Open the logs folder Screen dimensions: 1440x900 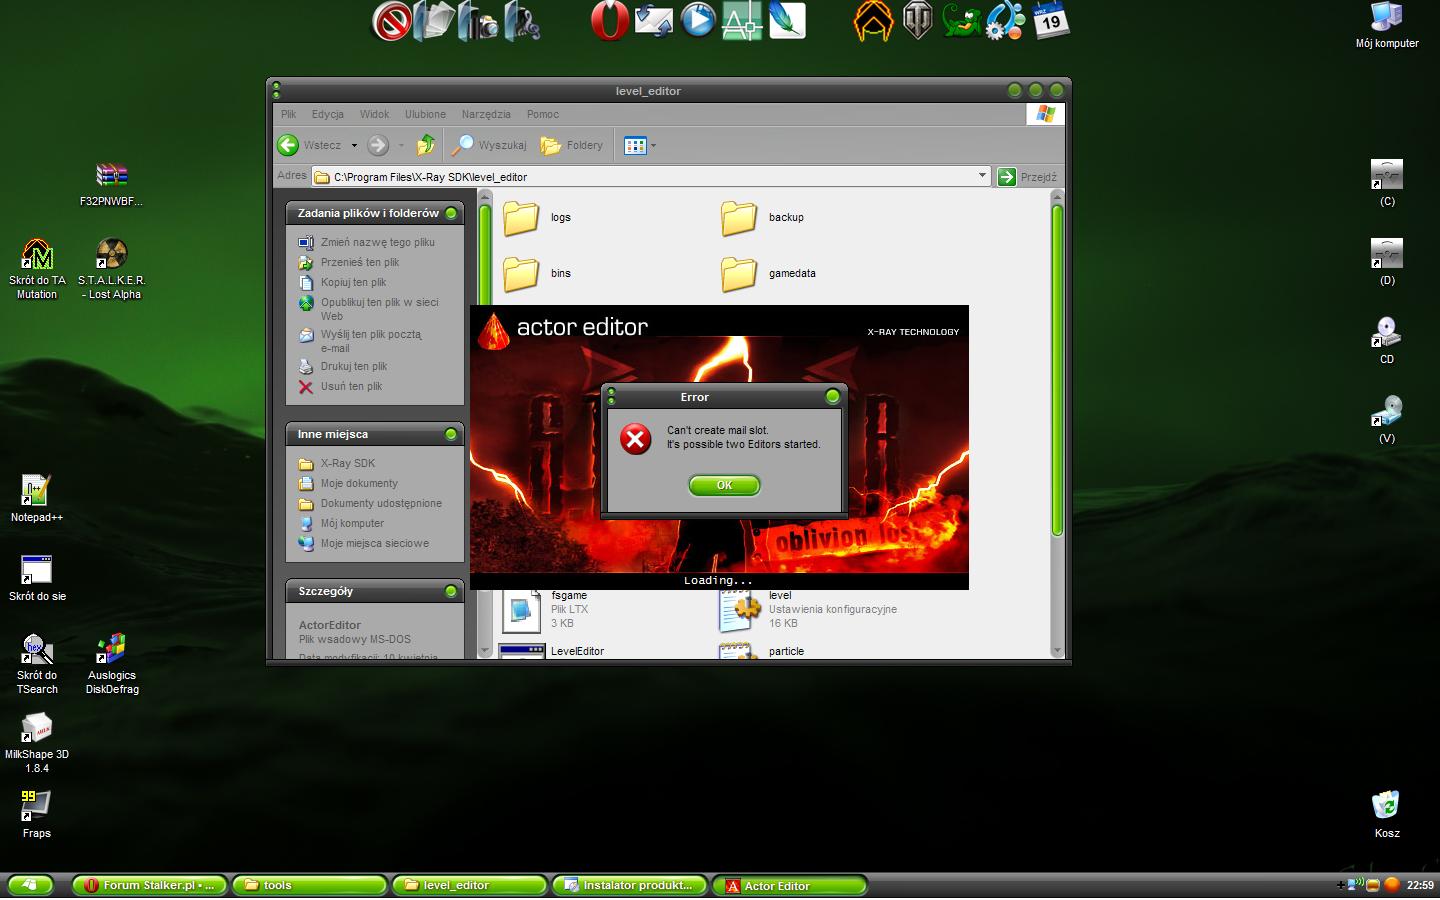(522, 218)
